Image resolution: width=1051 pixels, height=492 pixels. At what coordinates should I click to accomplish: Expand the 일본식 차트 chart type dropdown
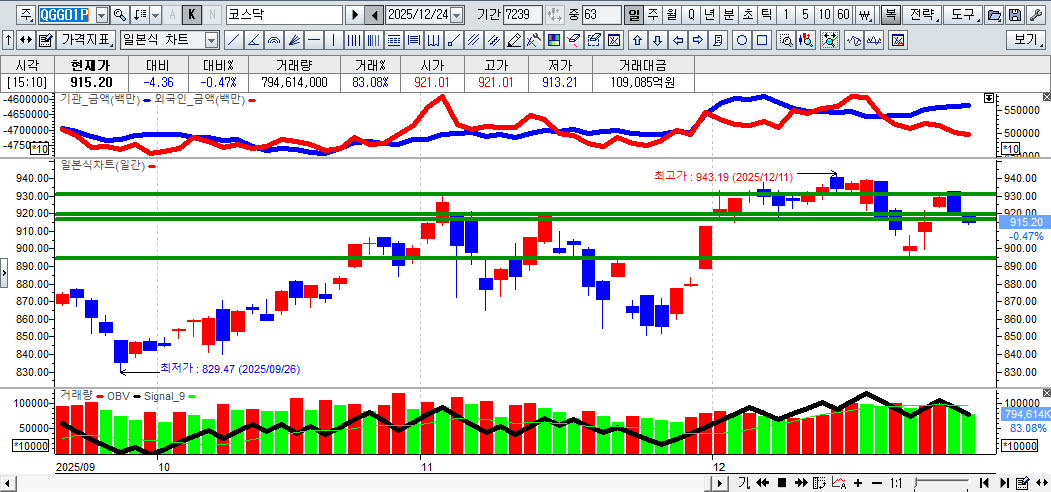click(211, 40)
